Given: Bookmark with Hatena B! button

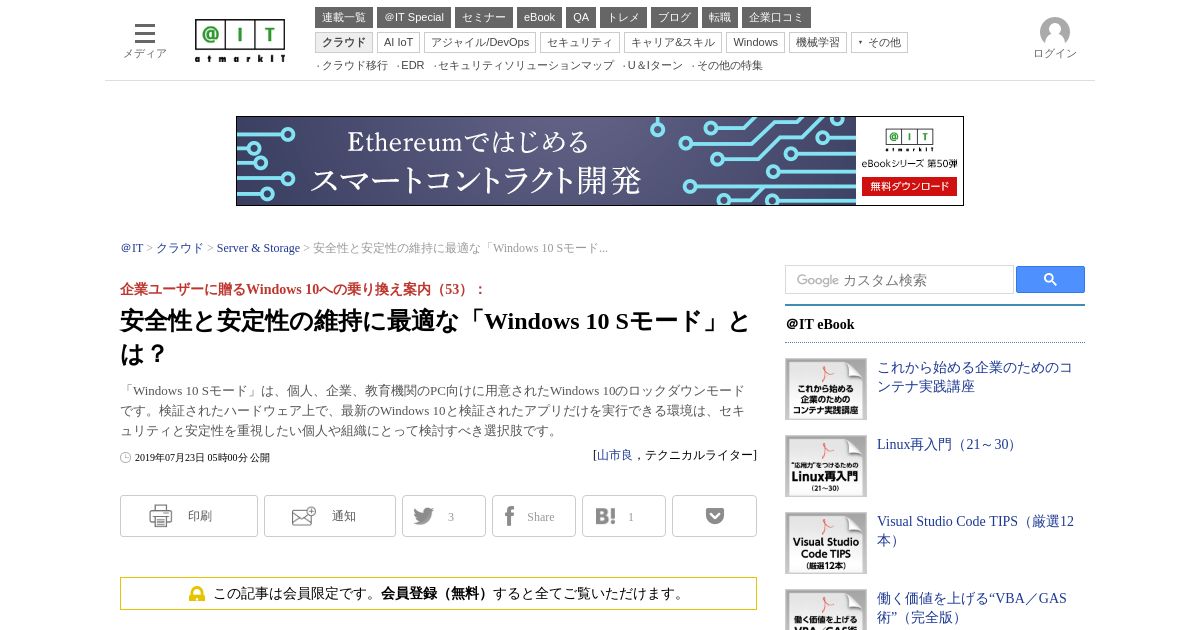Looking at the screenshot, I should pos(624,516).
